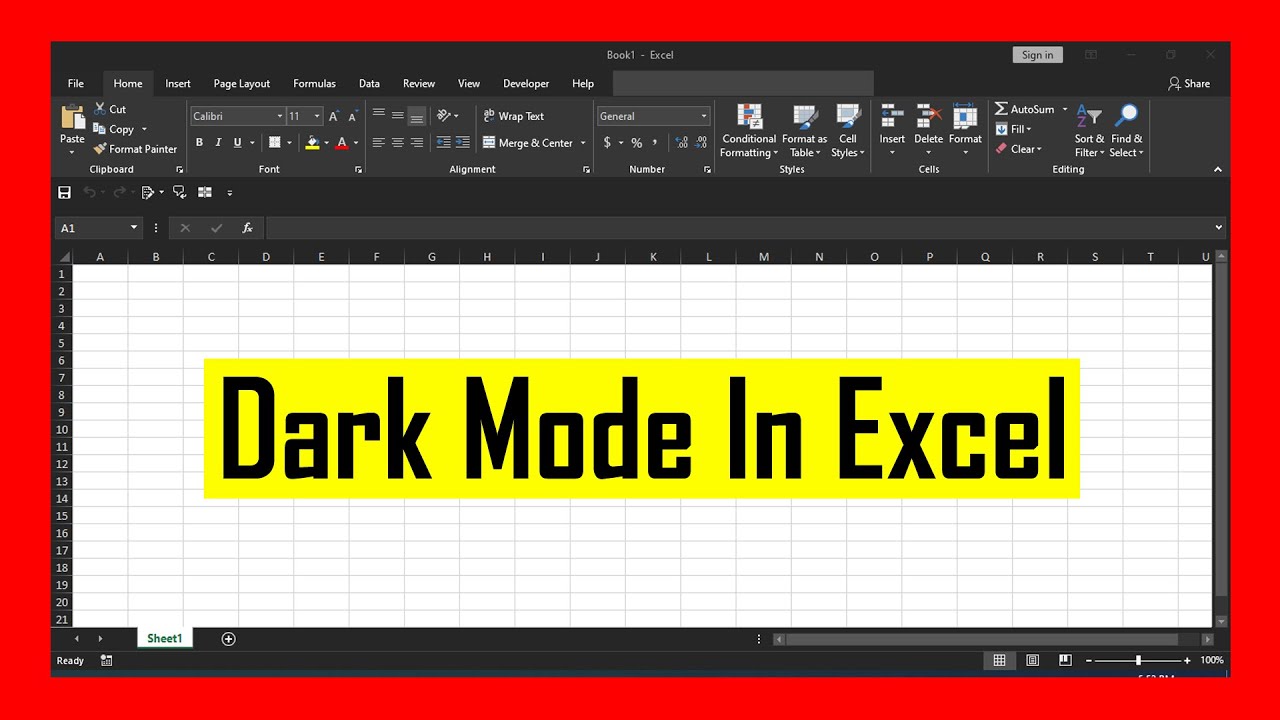The image size is (1280, 720).
Task: Click the Orientation text rotation icon
Action: tap(444, 116)
